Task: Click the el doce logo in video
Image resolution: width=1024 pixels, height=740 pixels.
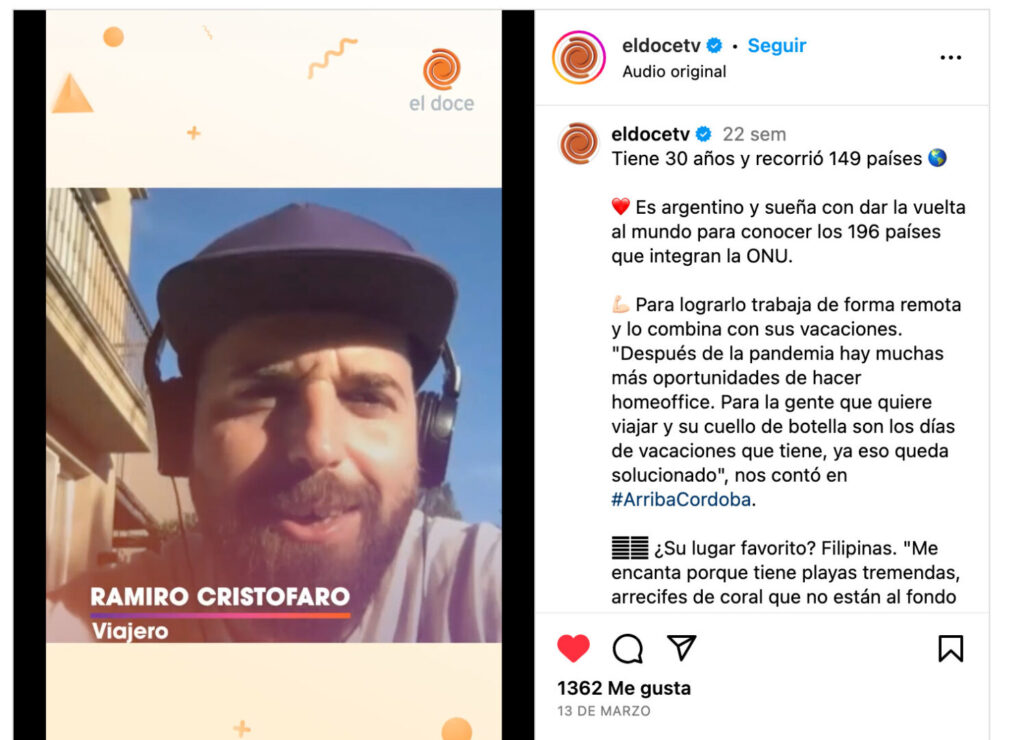Action: [x=441, y=80]
